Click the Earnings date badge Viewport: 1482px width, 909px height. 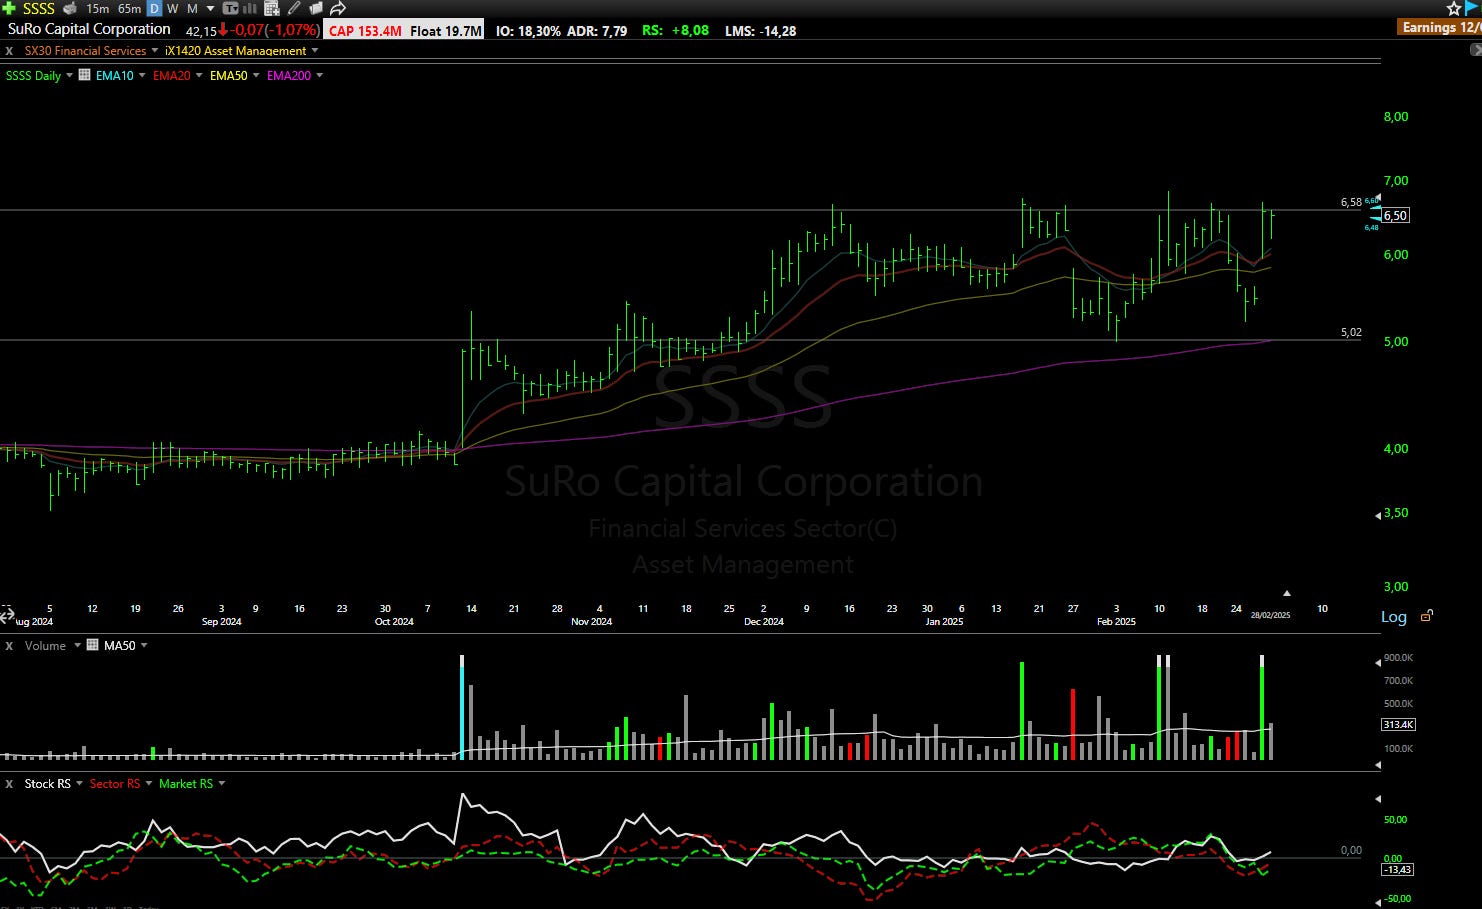1440,27
